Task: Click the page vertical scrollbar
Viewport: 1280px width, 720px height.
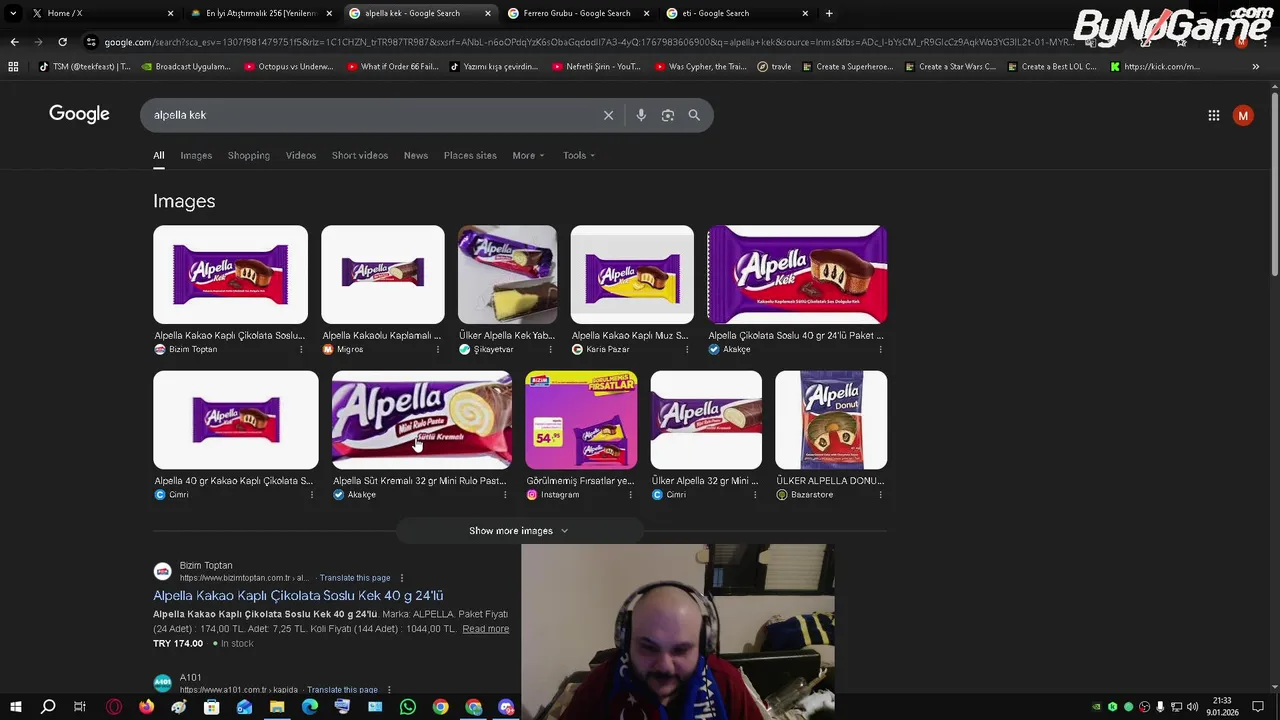Action: (1274, 182)
